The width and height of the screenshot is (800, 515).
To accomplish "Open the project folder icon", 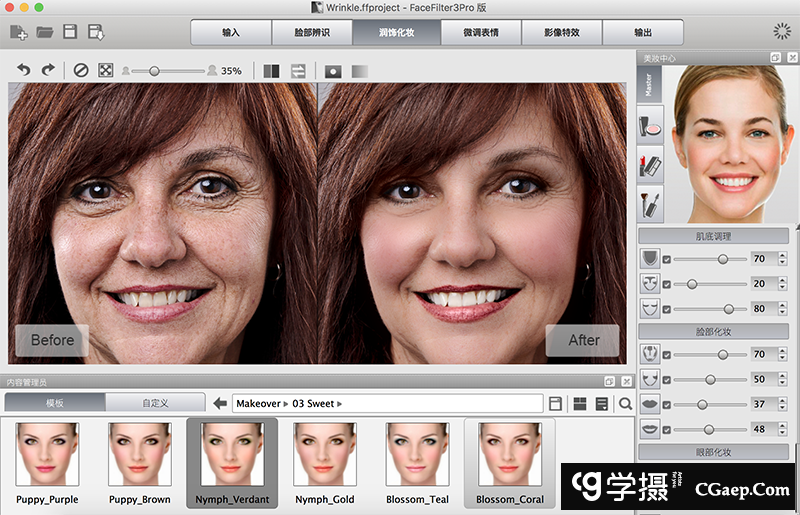I will pyautogui.click(x=45, y=32).
